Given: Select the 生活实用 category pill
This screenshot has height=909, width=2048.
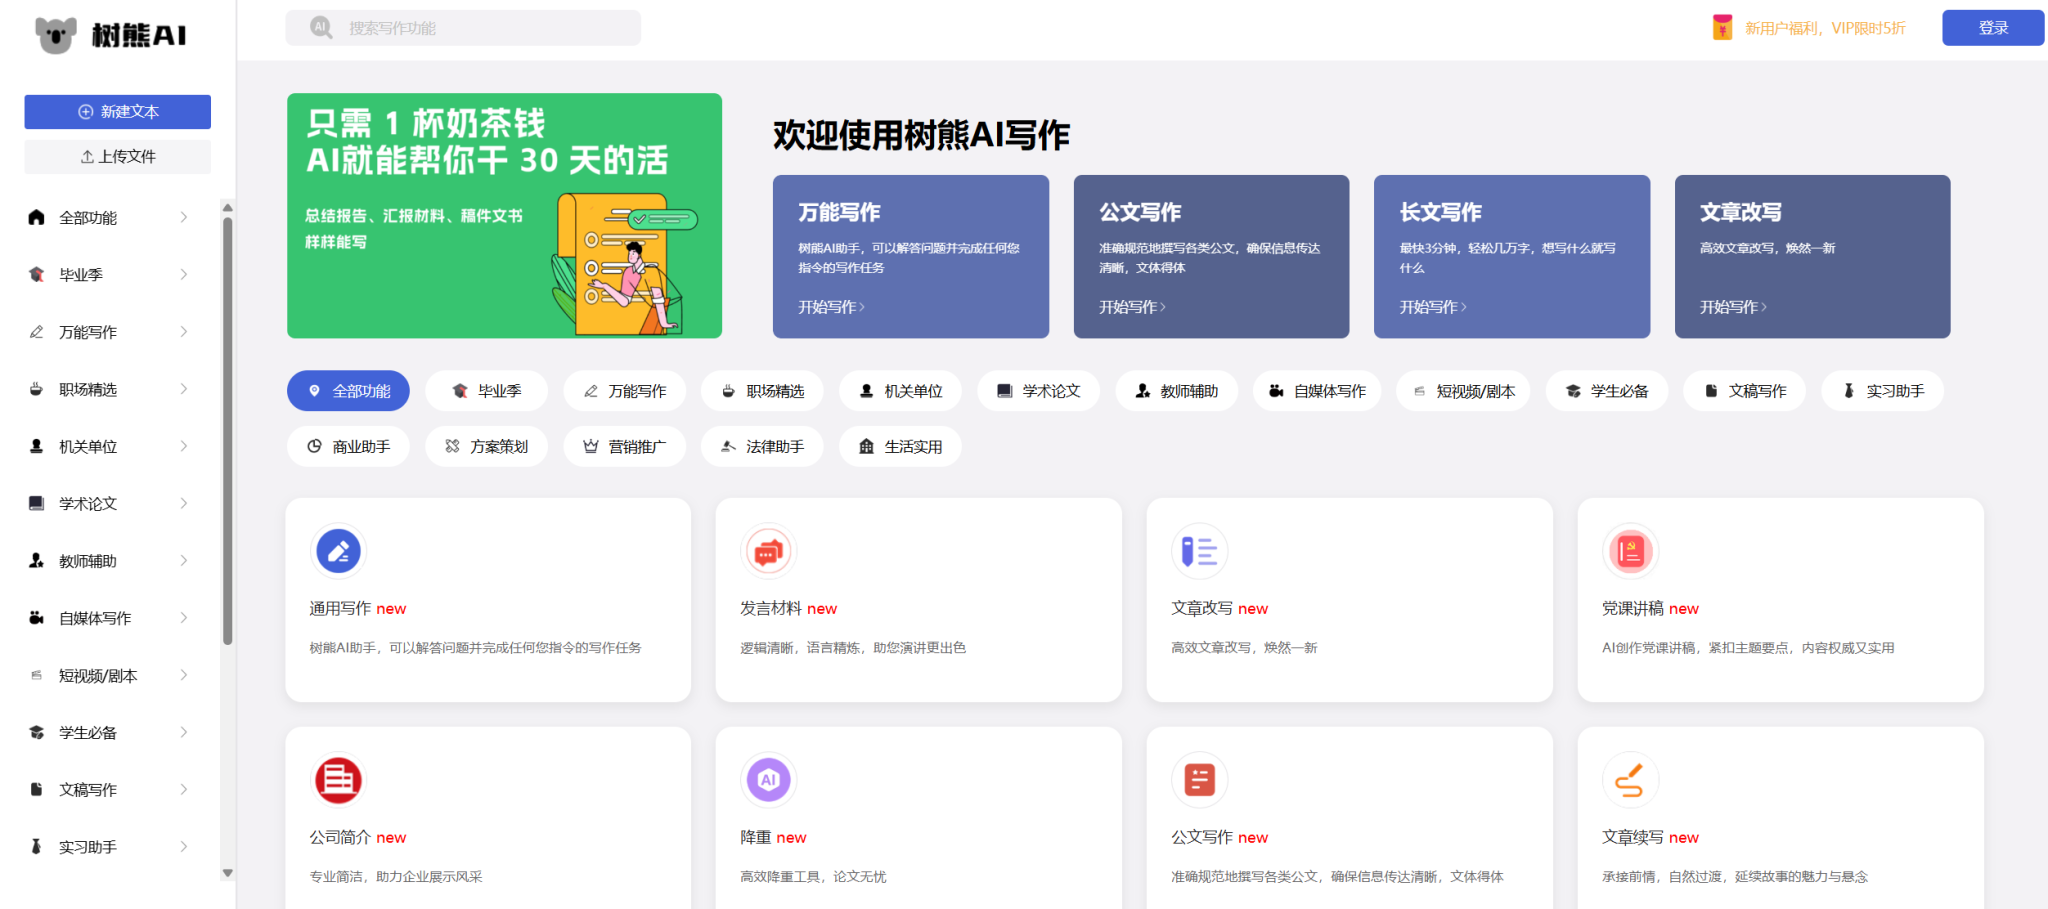Looking at the screenshot, I should [900, 447].
